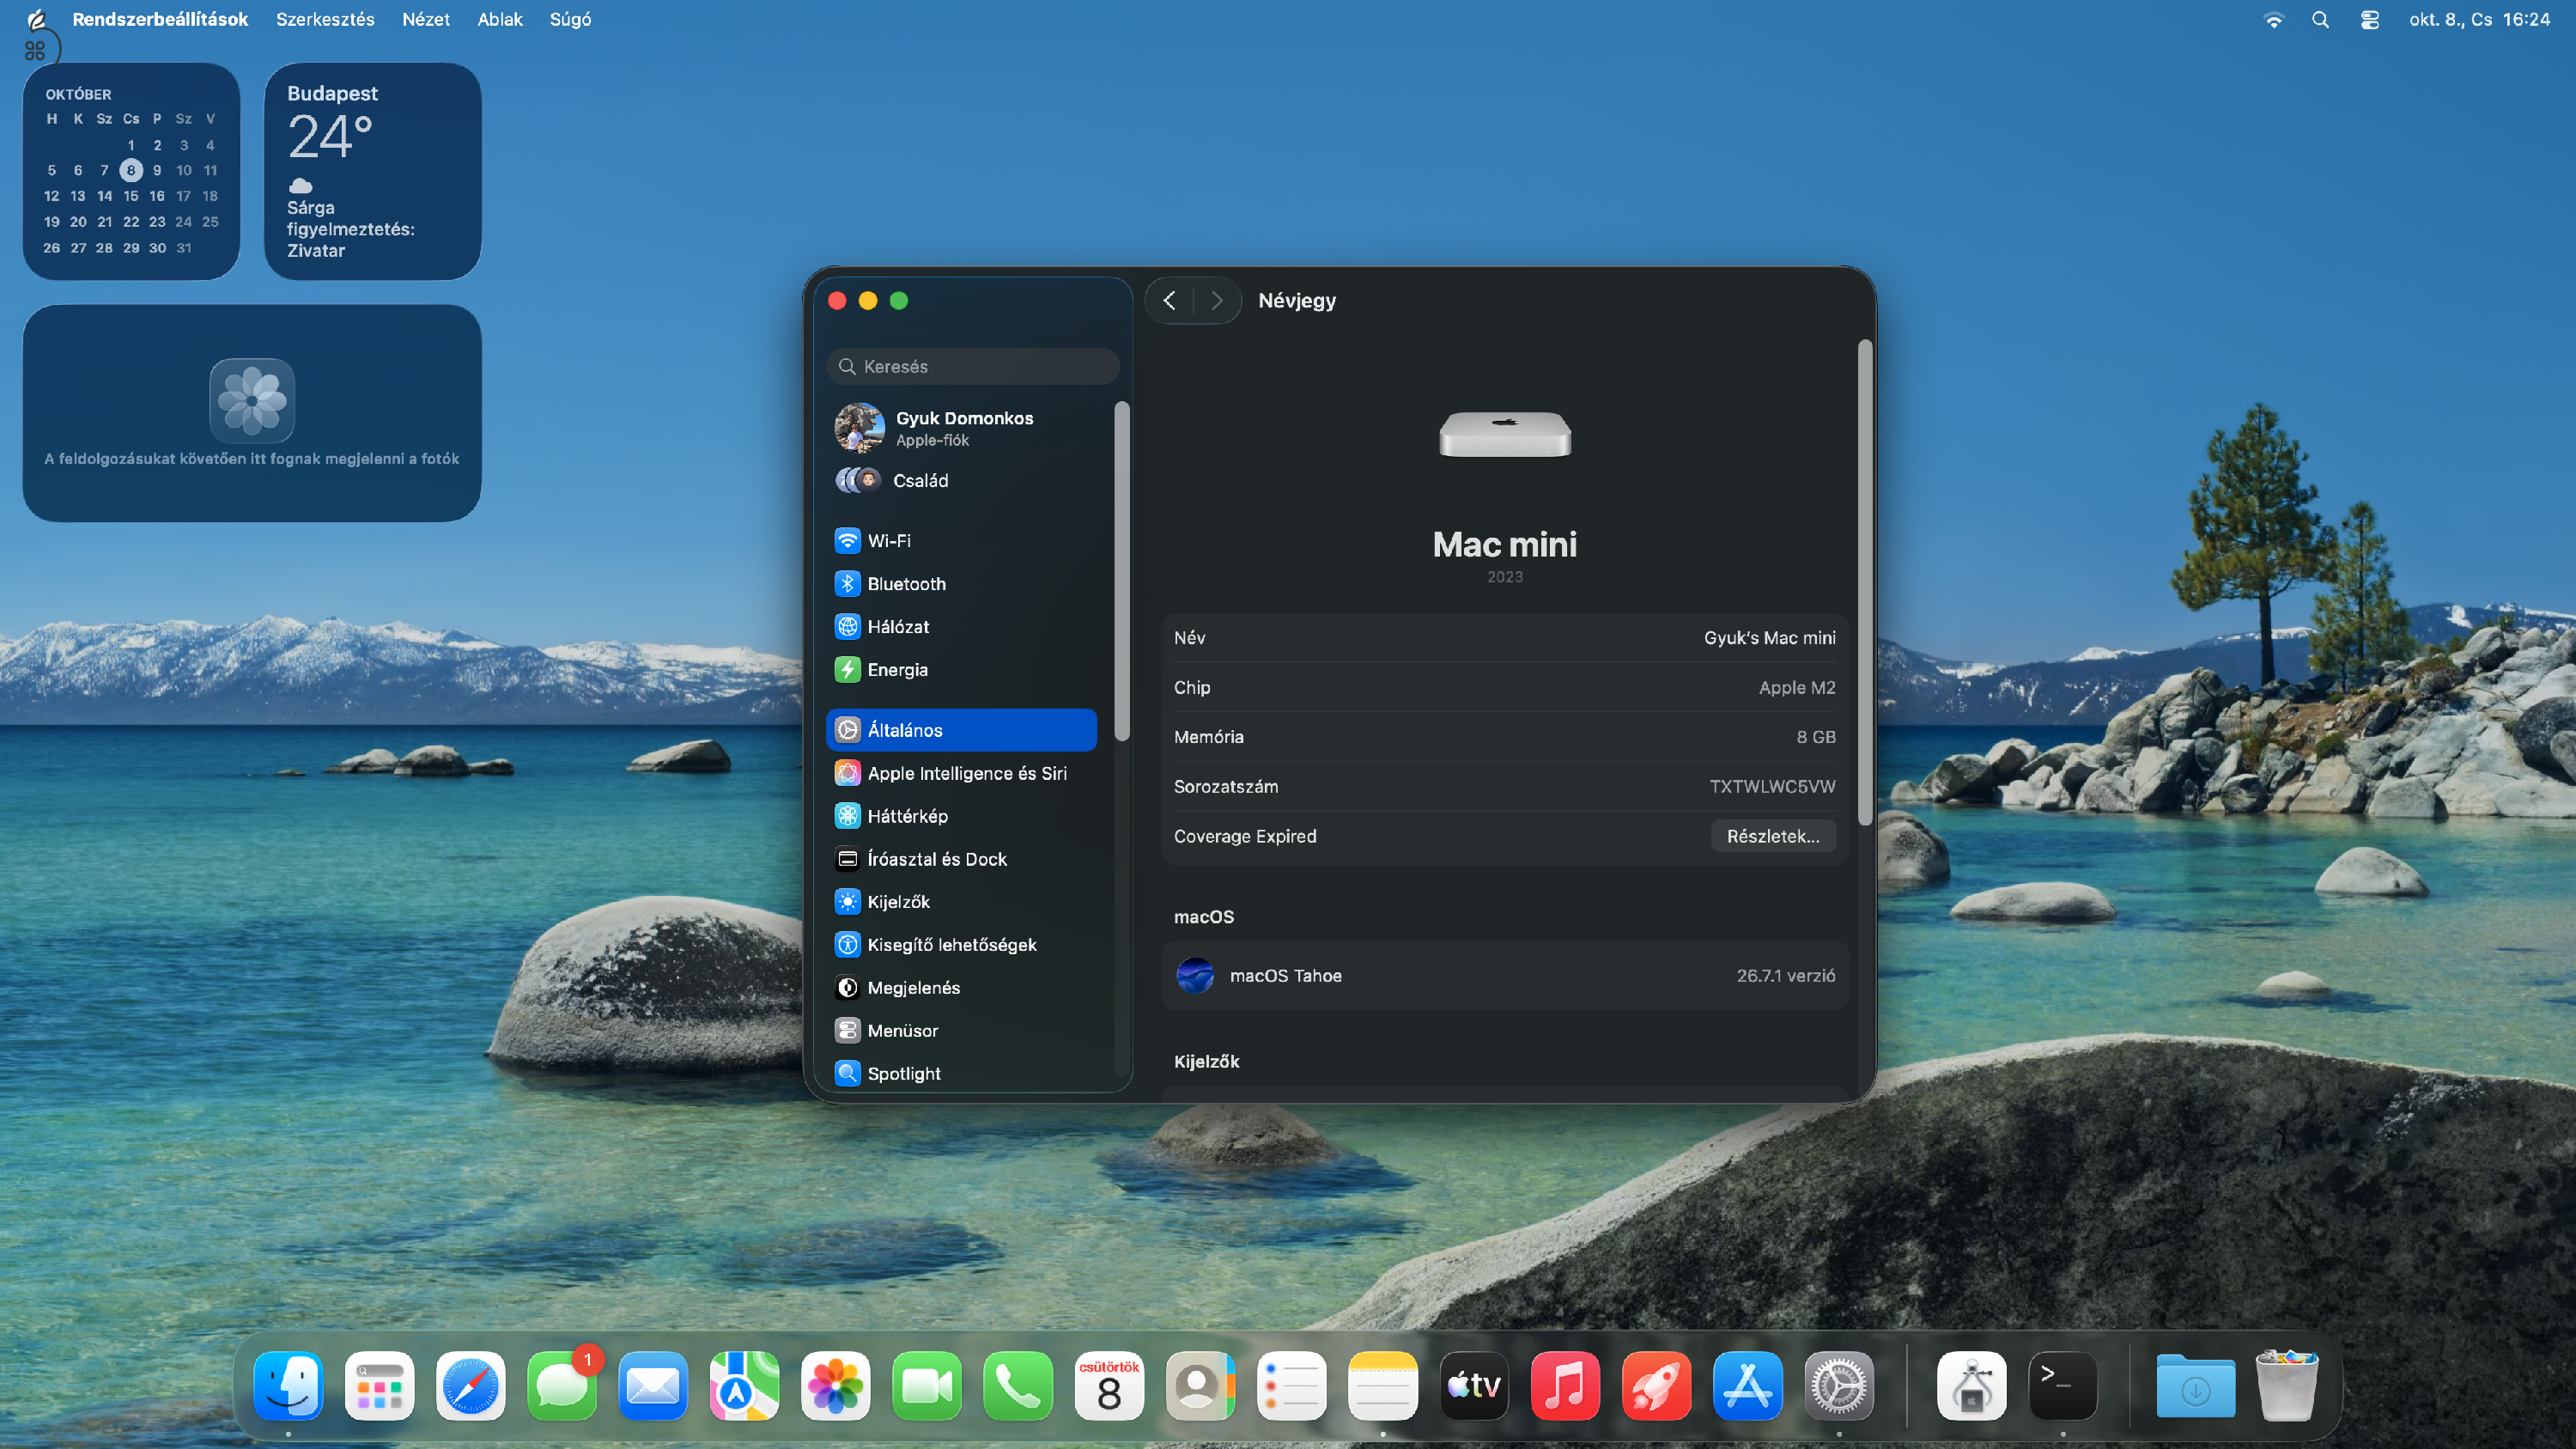Viewport: 2576px width, 1449px height.
Task: Select Menüsor in the sidebar
Action: click(961, 1030)
